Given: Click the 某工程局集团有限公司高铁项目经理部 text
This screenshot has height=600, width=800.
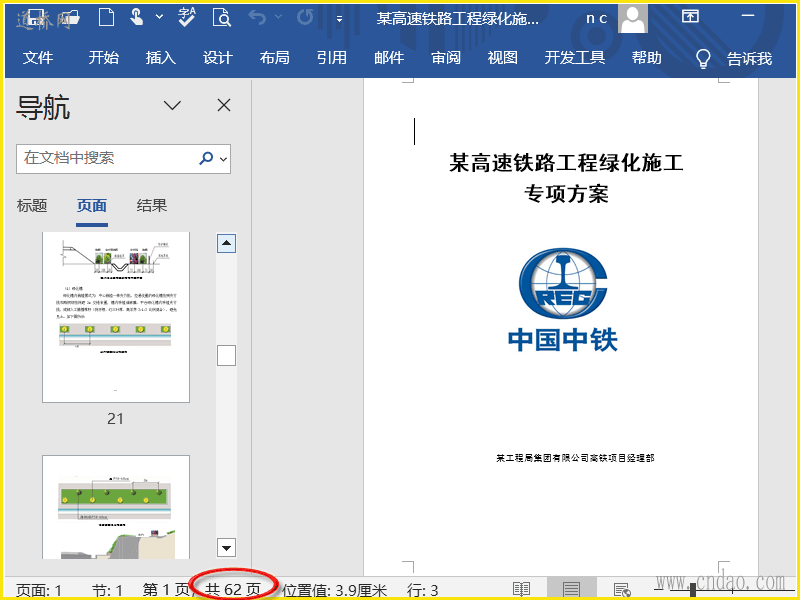Looking at the screenshot, I should click(x=575, y=458).
